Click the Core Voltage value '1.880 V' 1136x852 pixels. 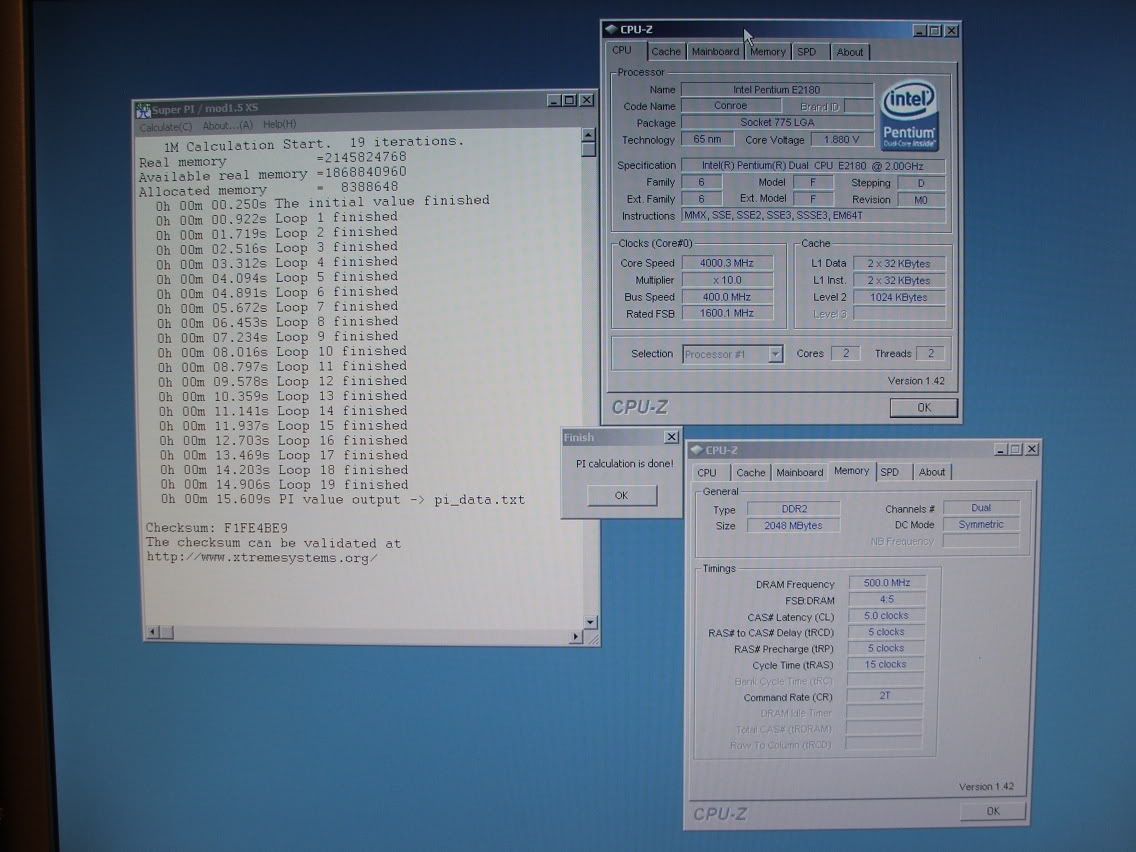(841, 139)
